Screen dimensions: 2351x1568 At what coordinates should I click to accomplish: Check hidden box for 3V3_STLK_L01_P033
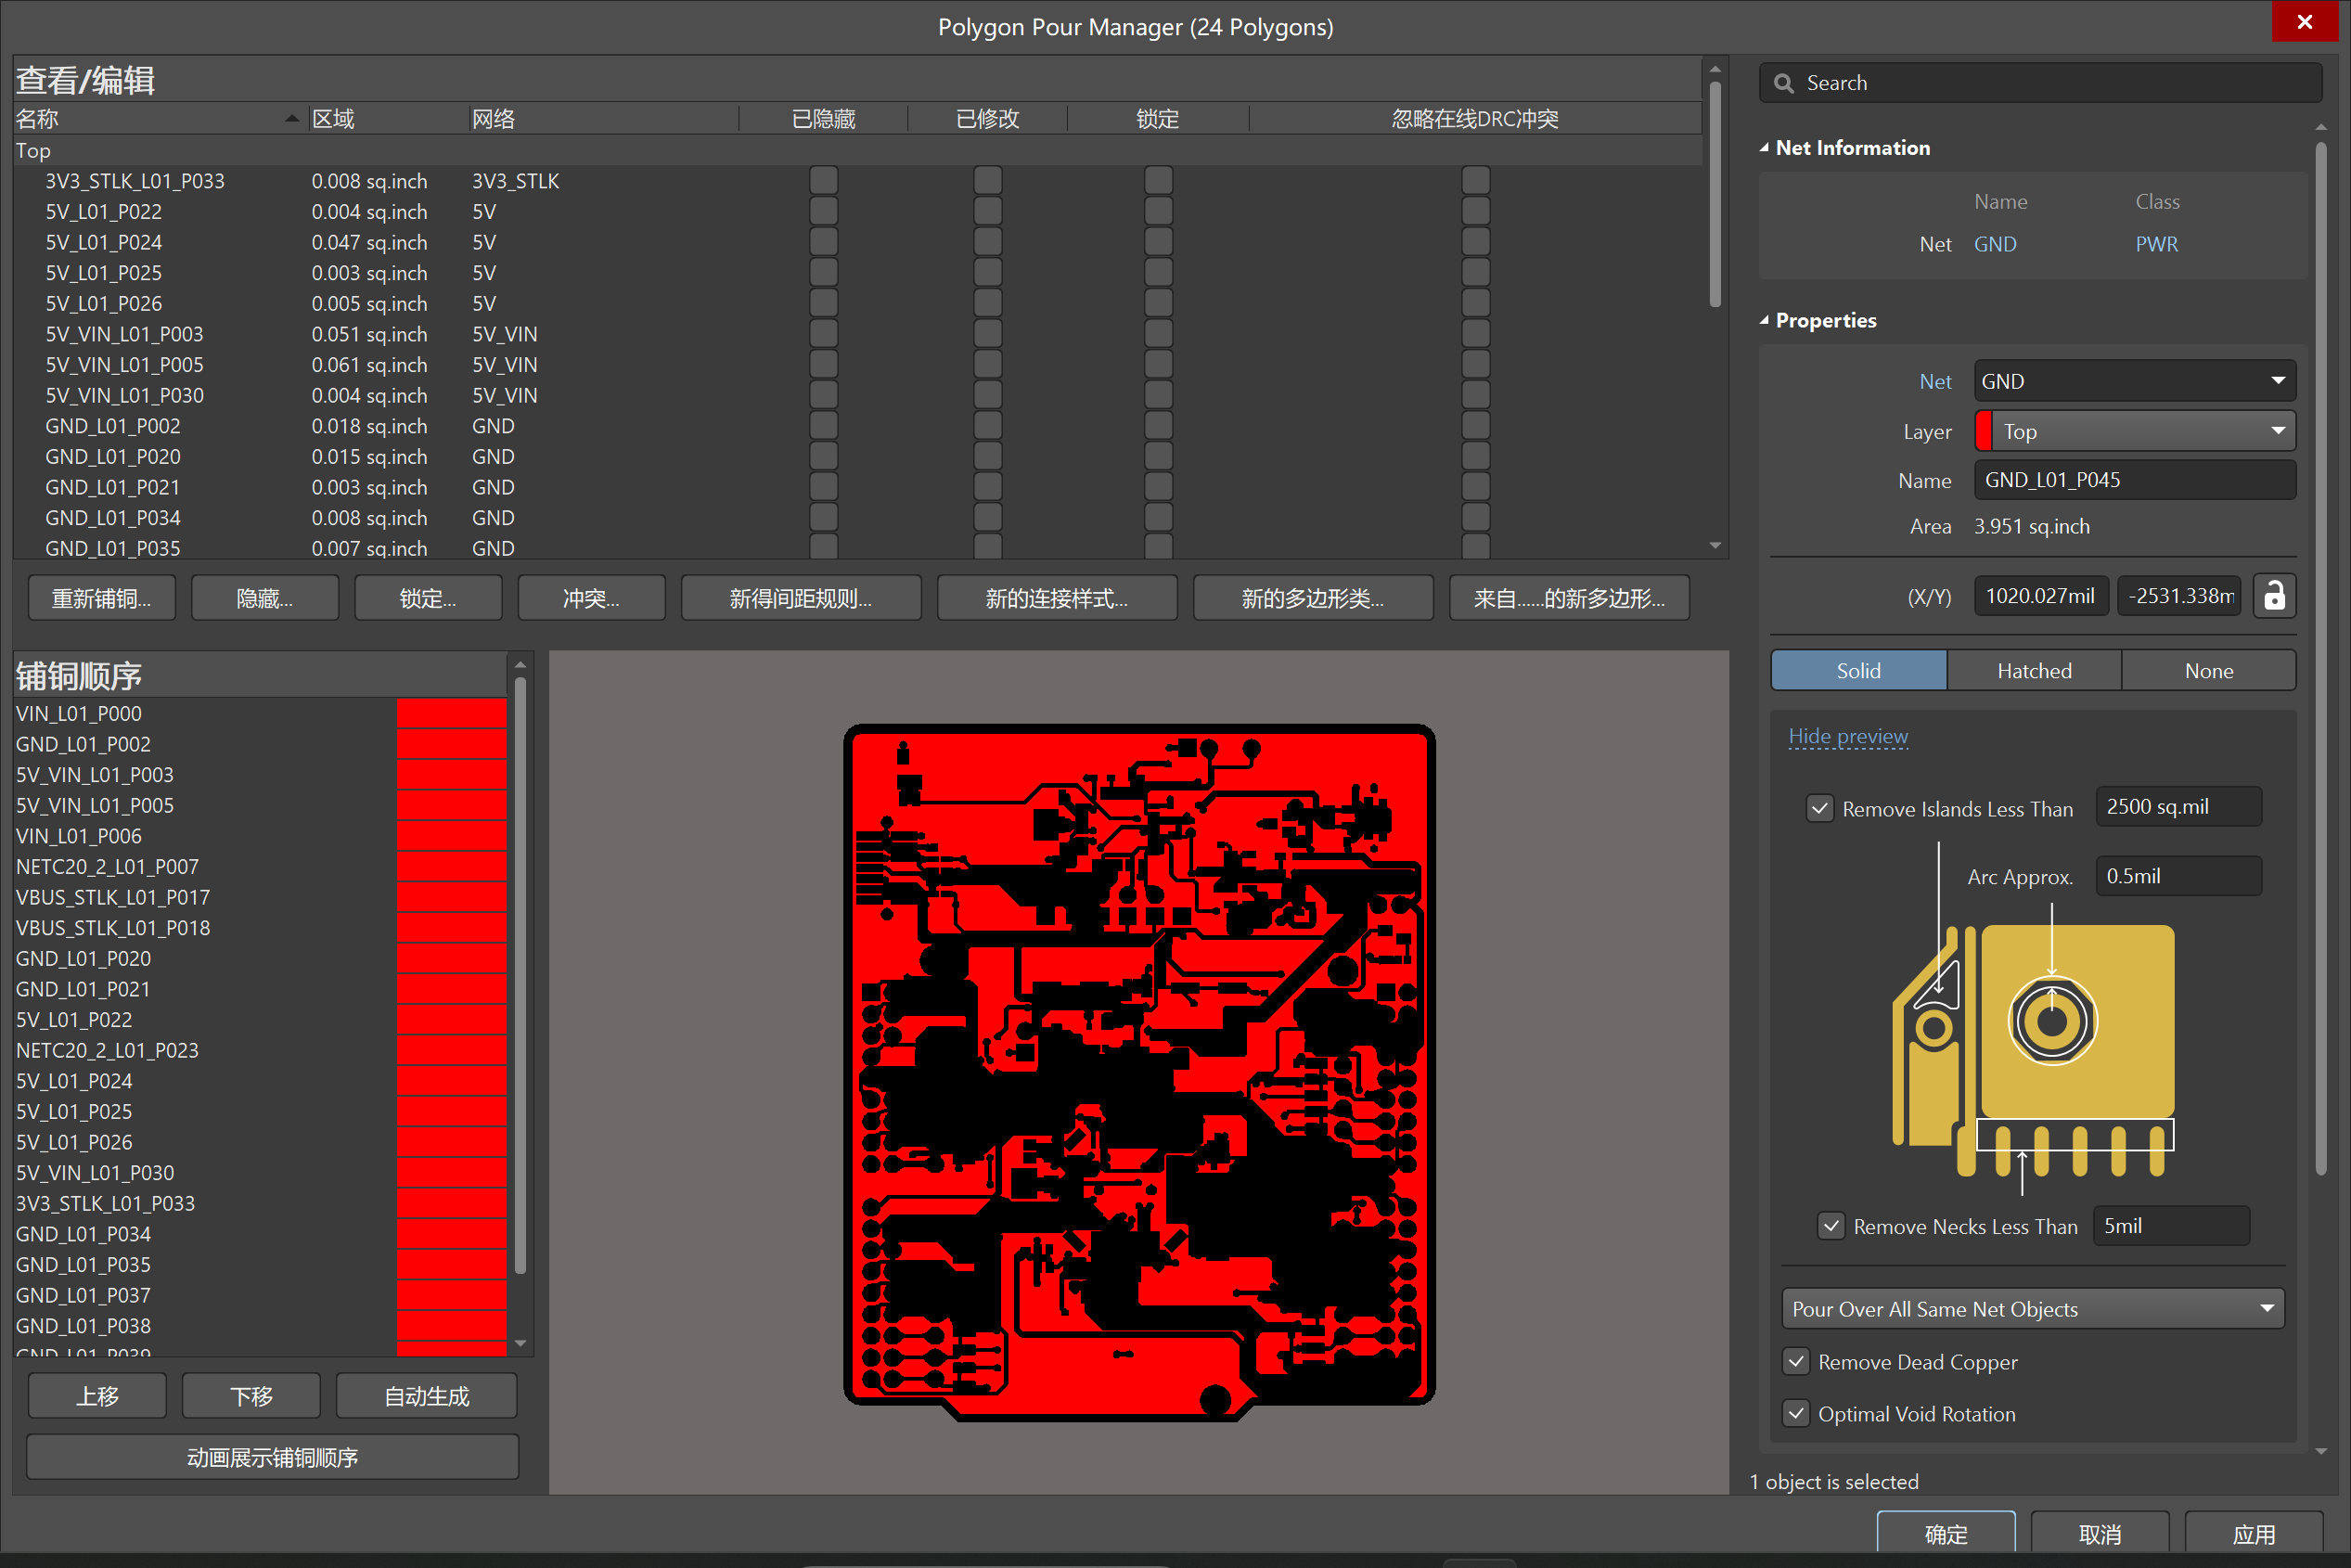click(823, 181)
